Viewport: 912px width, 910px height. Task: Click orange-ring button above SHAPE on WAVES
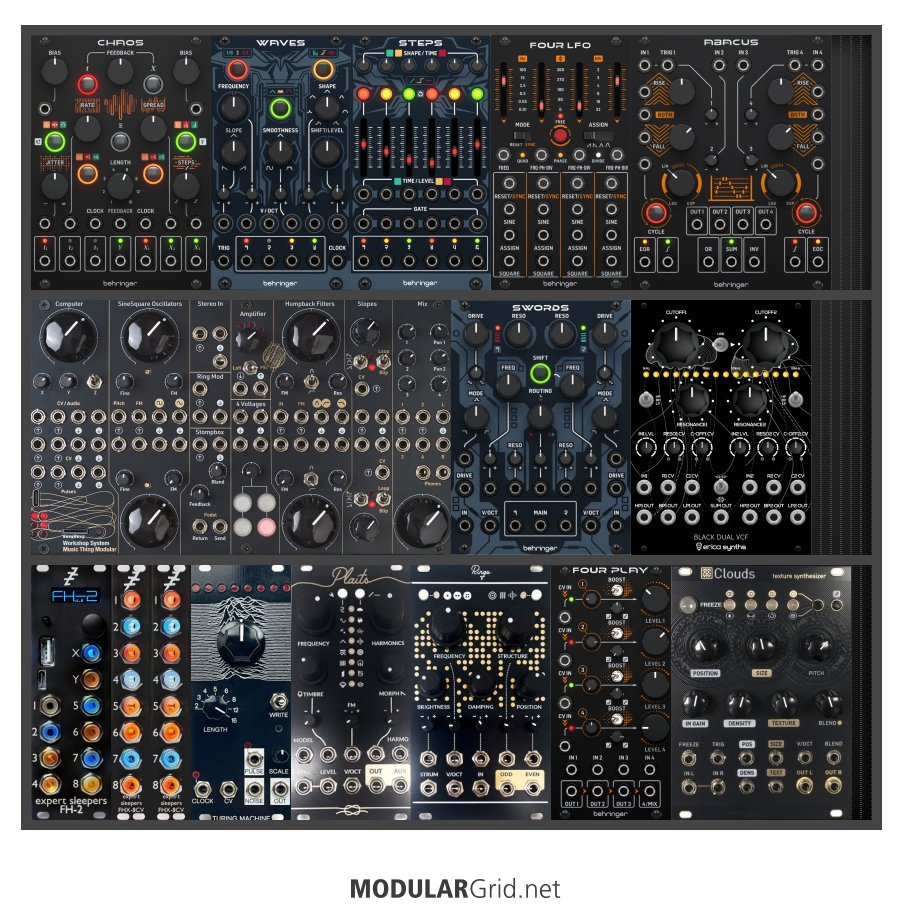click(323, 70)
